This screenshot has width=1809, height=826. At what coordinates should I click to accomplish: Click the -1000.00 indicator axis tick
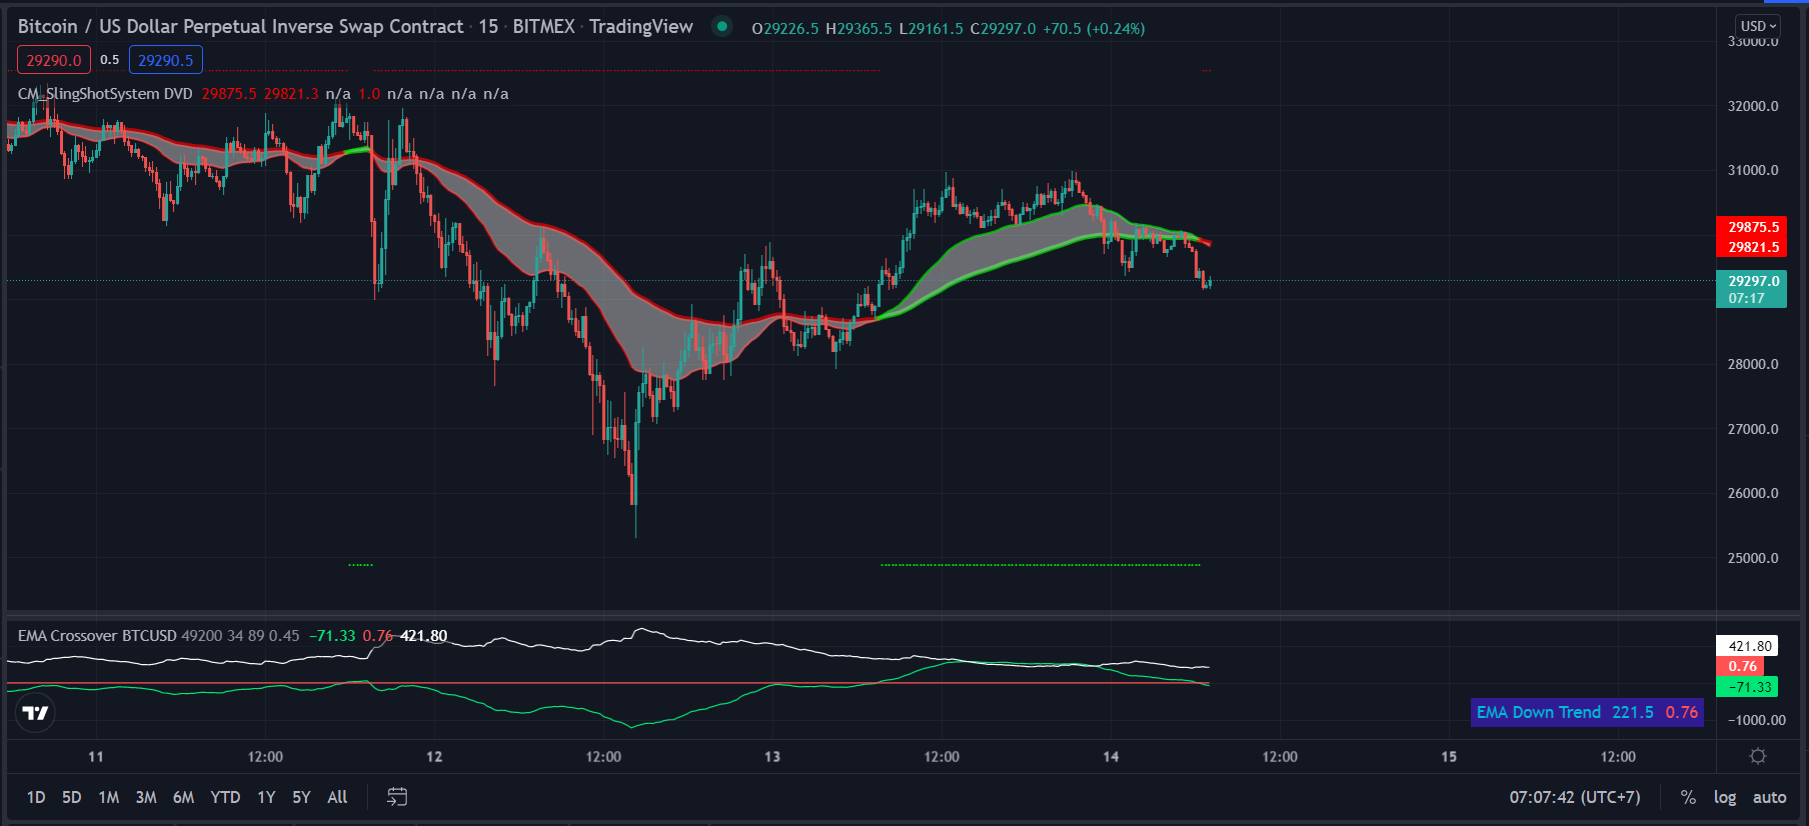pos(1757,720)
